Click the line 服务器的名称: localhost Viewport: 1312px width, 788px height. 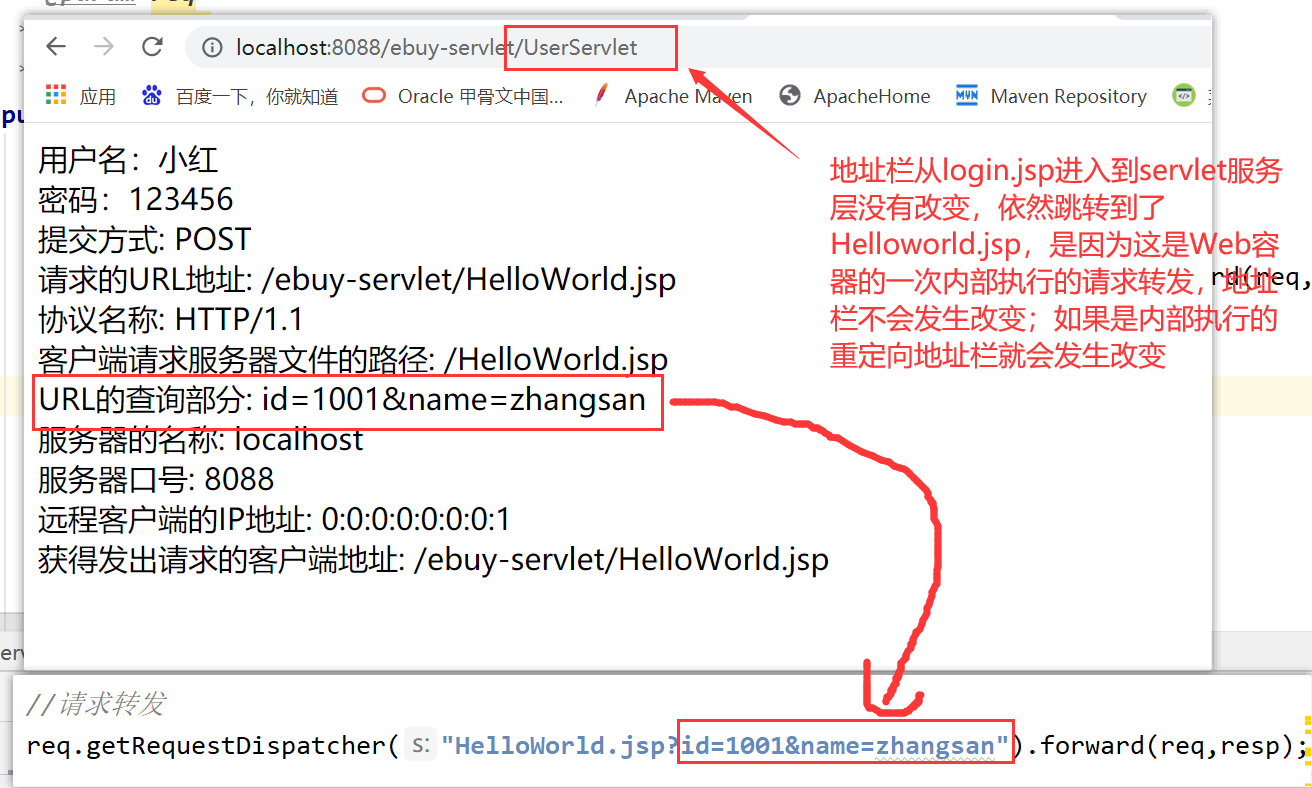tap(201, 440)
